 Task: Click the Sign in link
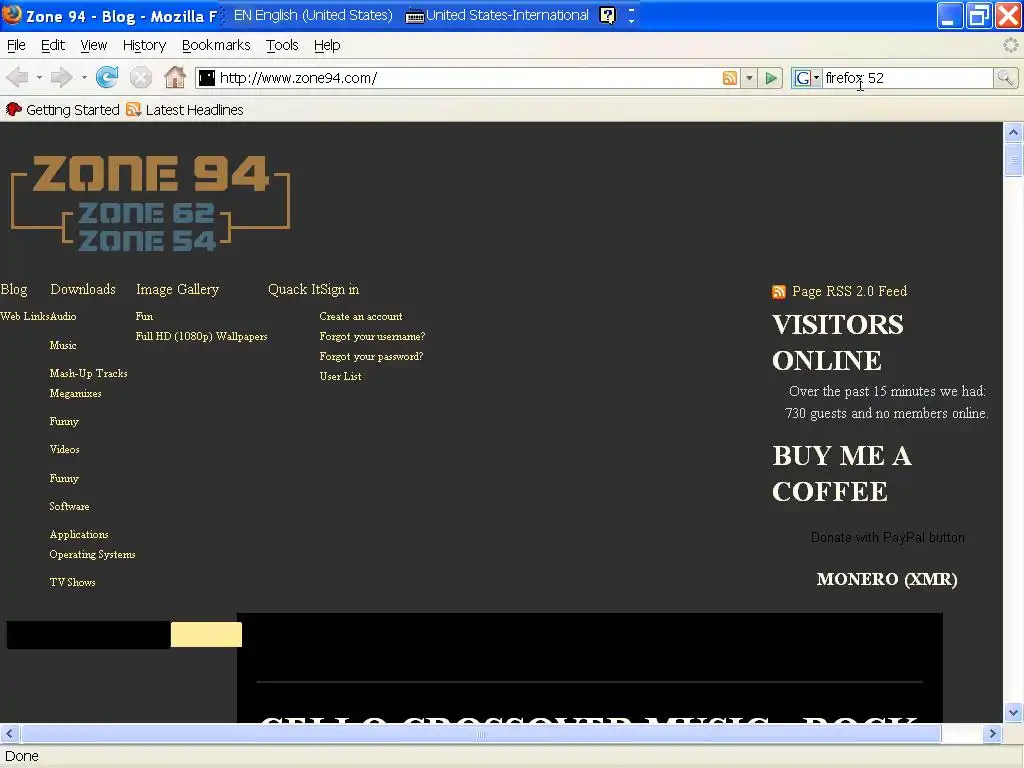coord(340,289)
